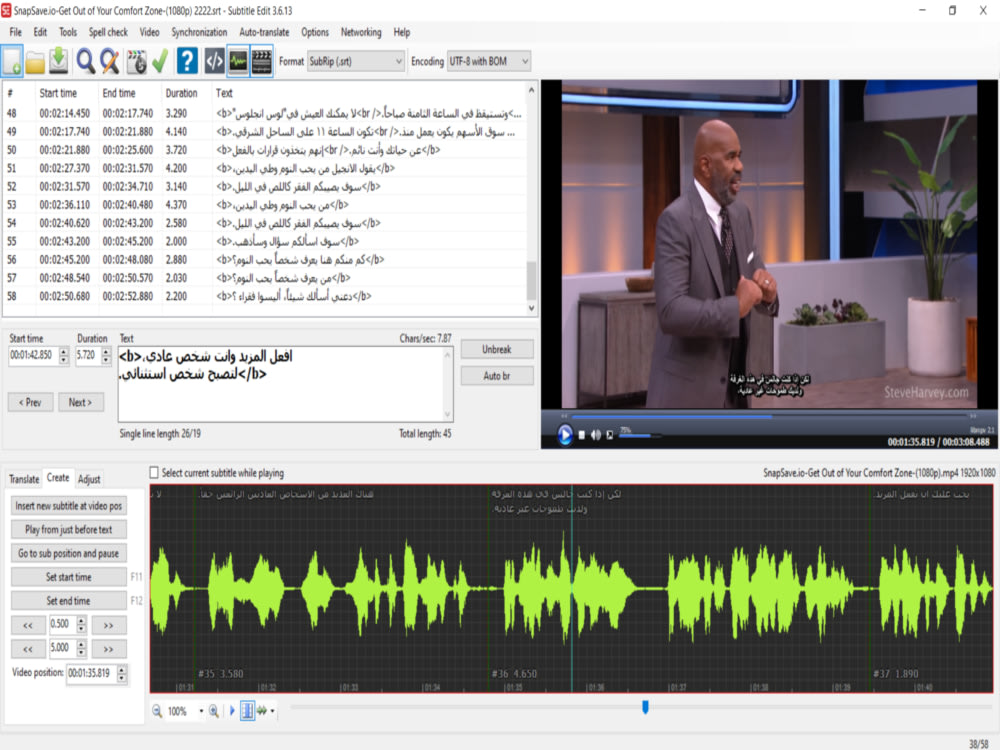Toggle the waveform panel icon
This screenshot has height=750, width=1000.
click(x=238, y=60)
